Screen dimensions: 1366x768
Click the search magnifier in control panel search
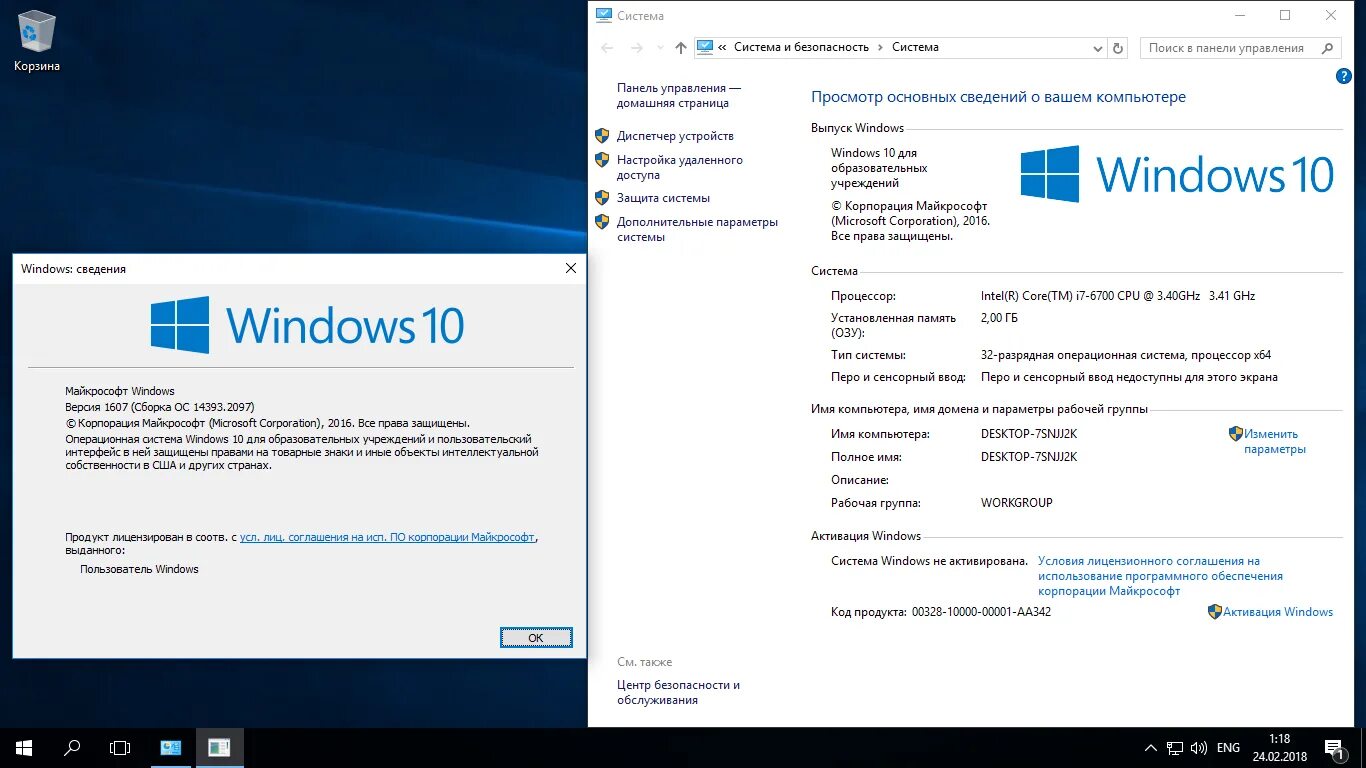[1328, 47]
